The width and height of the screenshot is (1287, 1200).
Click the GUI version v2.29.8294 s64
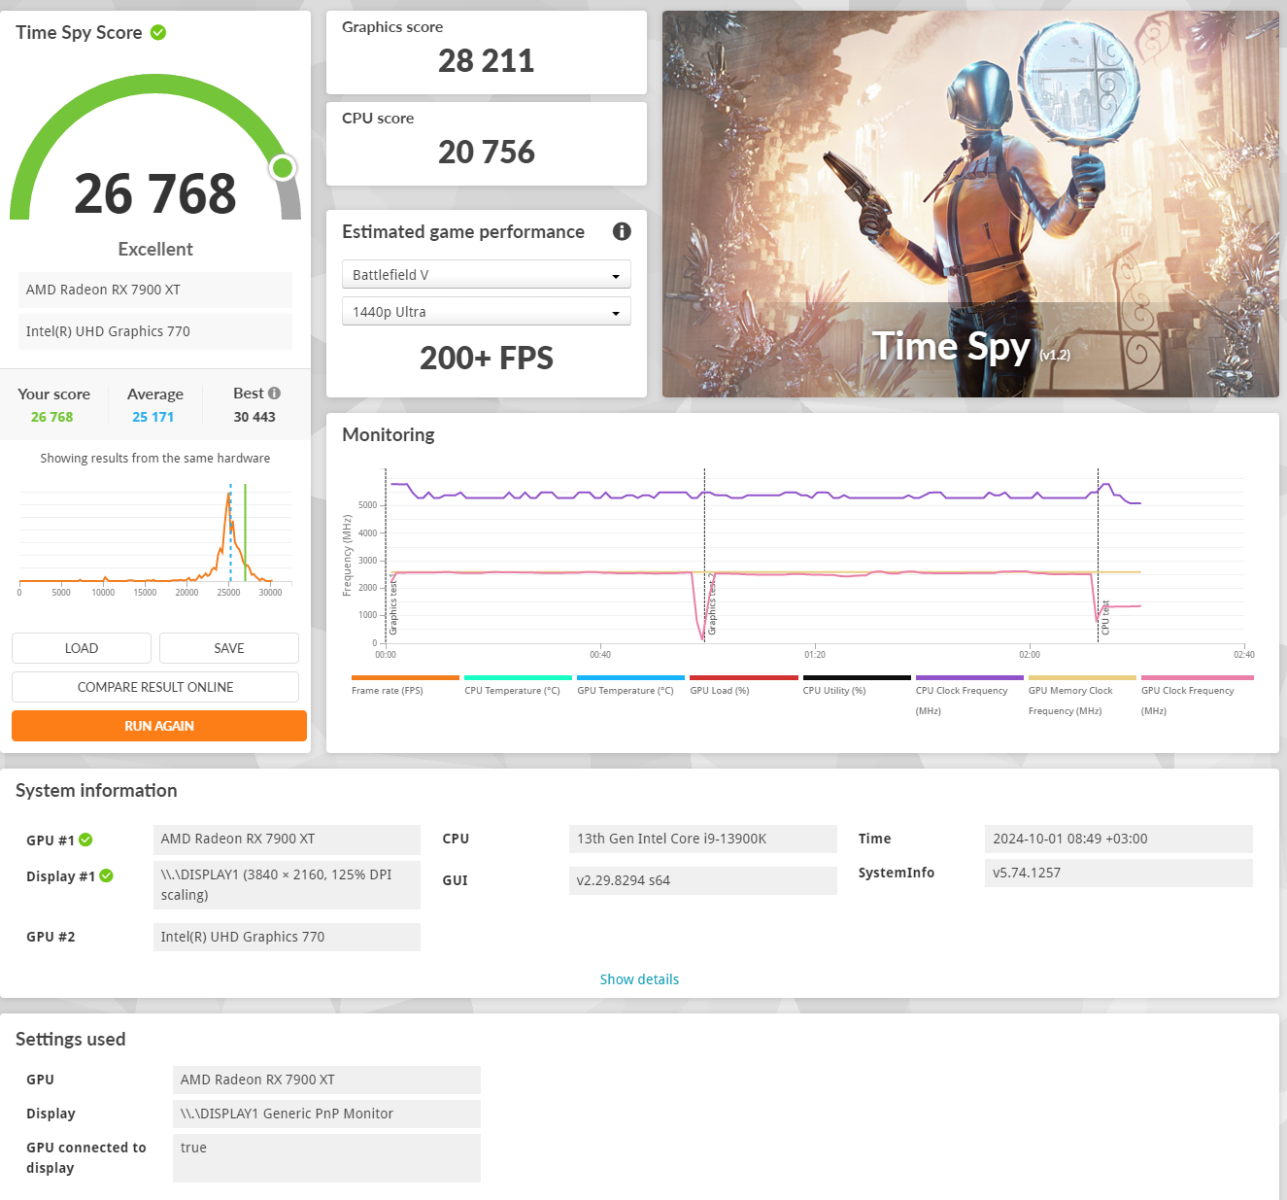pos(703,881)
